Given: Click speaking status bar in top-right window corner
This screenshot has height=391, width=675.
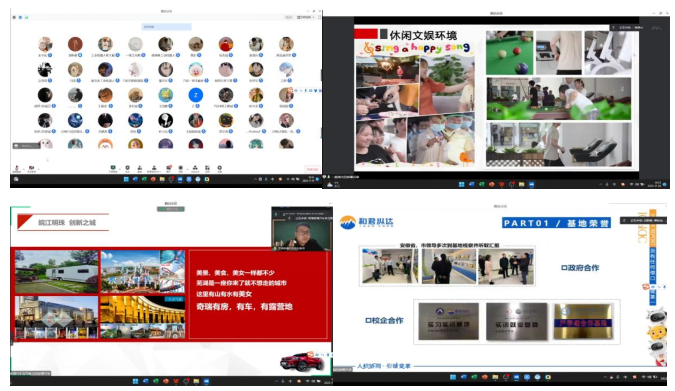Looking at the screenshot, I should tap(628, 27).
